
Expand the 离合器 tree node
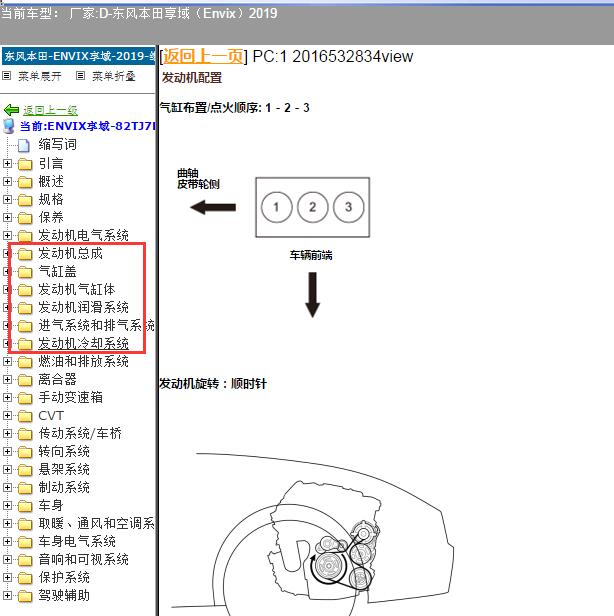click(x=7, y=380)
